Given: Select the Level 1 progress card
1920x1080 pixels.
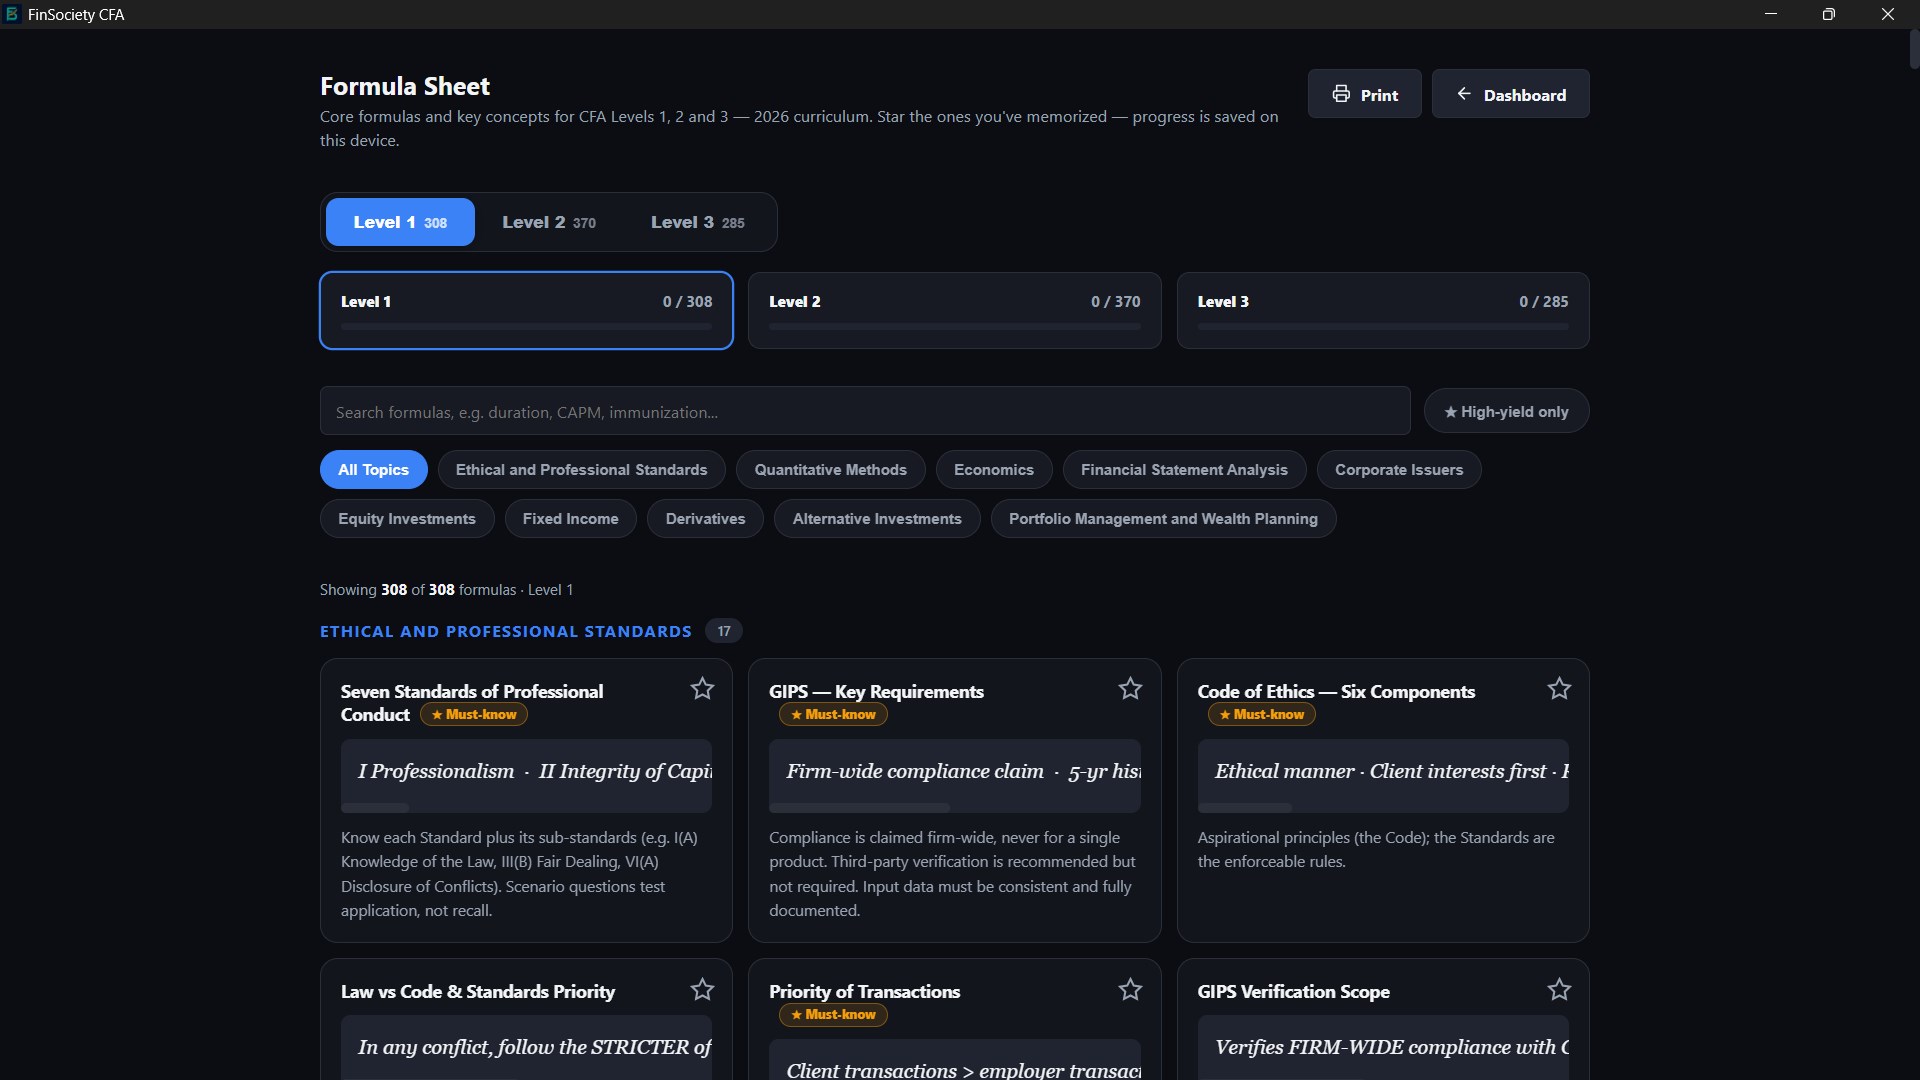Looking at the screenshot, I should pyautogui.click(x=526, y=310).
